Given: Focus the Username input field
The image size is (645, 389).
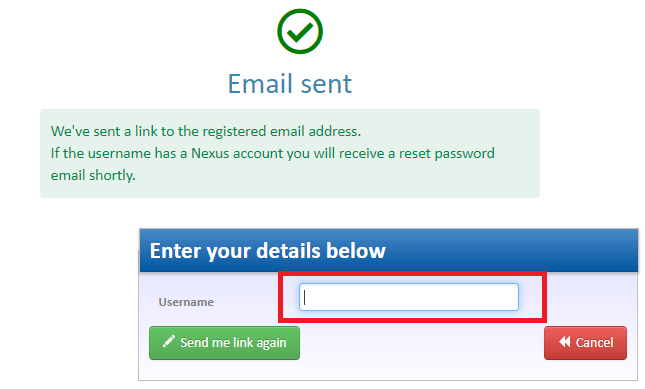Looking at the screenshot, I should click(408, 297).
